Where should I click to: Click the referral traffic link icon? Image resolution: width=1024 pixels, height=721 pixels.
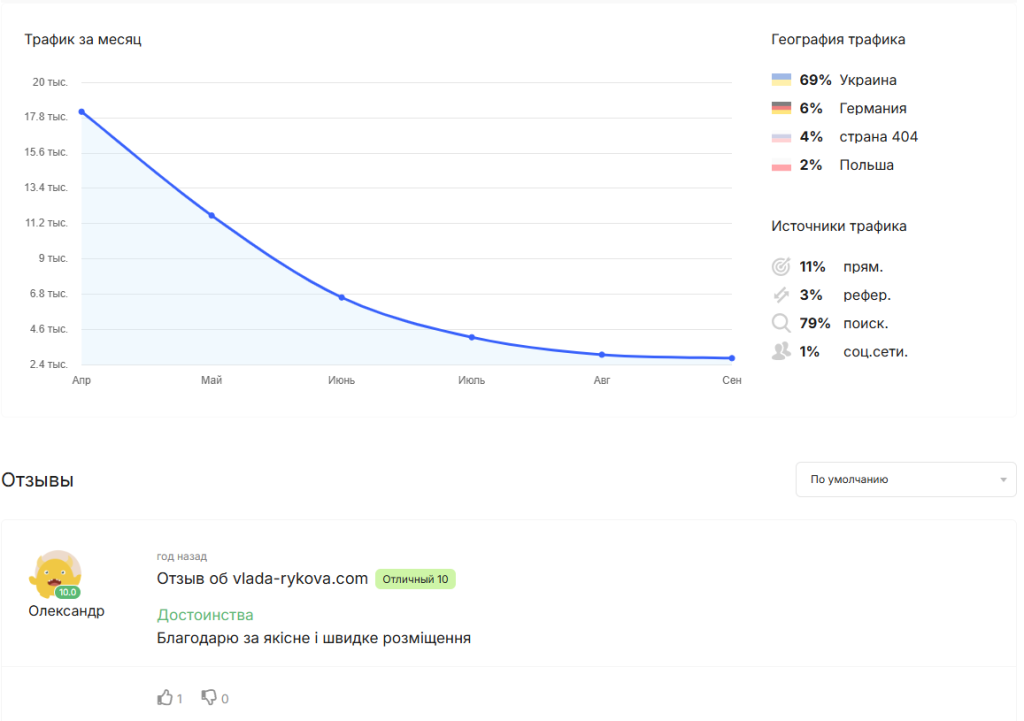click(781, 295)
